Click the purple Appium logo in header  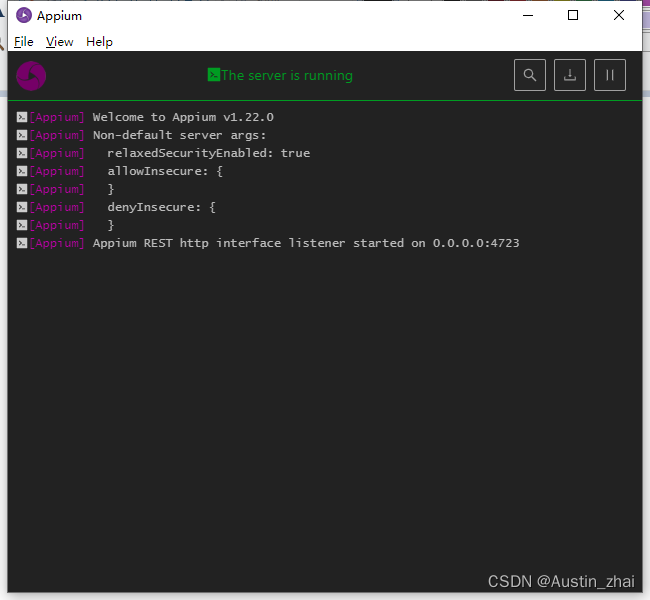pos(31,76)
